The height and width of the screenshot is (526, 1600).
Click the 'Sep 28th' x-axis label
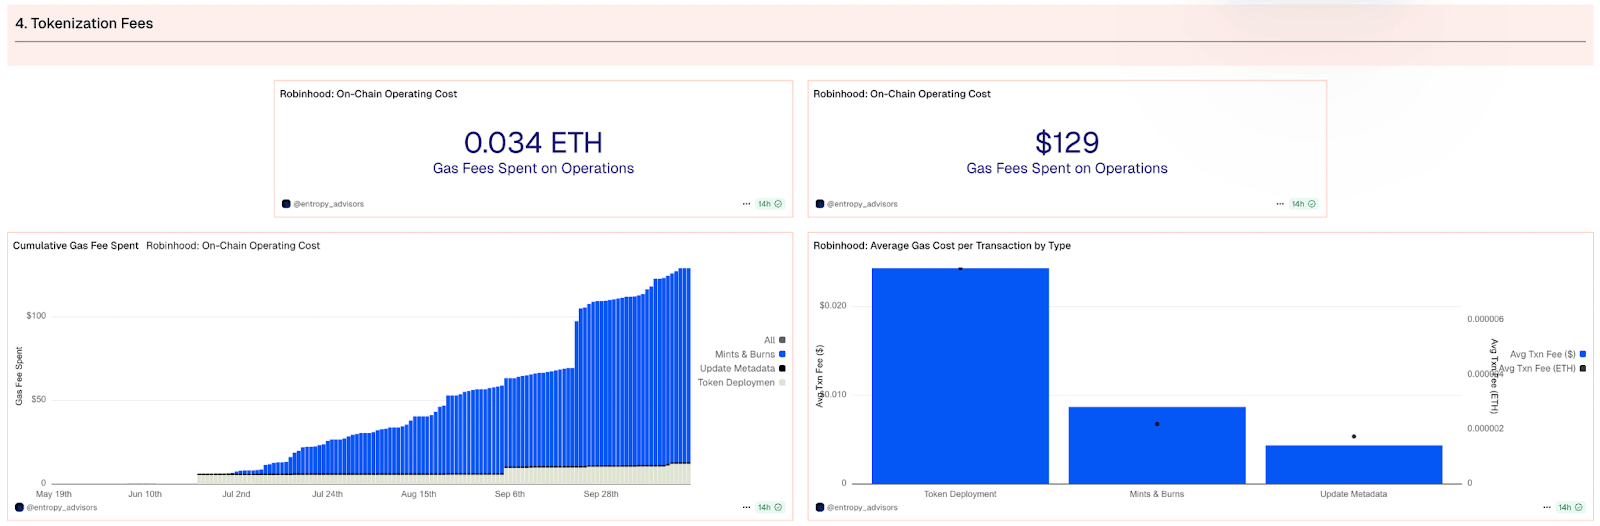(x=601, y=494)
